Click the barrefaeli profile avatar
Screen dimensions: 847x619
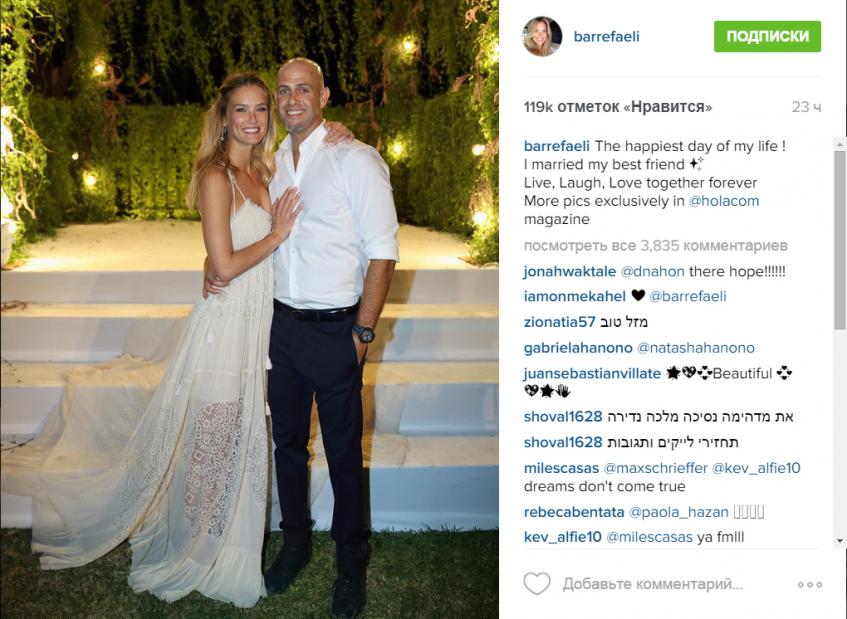(542, 36)
